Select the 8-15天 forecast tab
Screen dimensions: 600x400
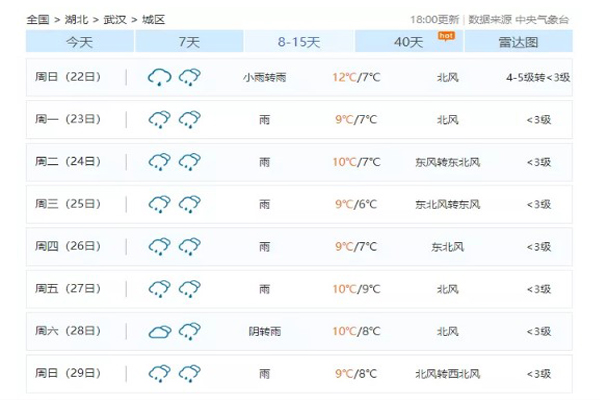(299, 41)
